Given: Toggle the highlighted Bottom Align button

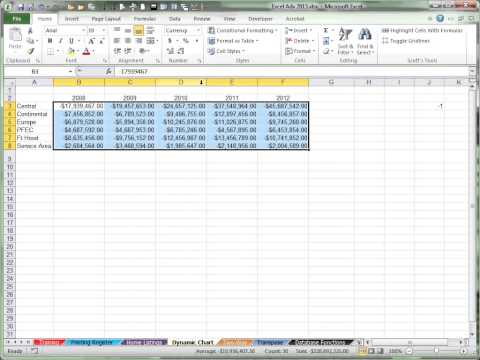Looking at the screenshot, I should 138,31.
